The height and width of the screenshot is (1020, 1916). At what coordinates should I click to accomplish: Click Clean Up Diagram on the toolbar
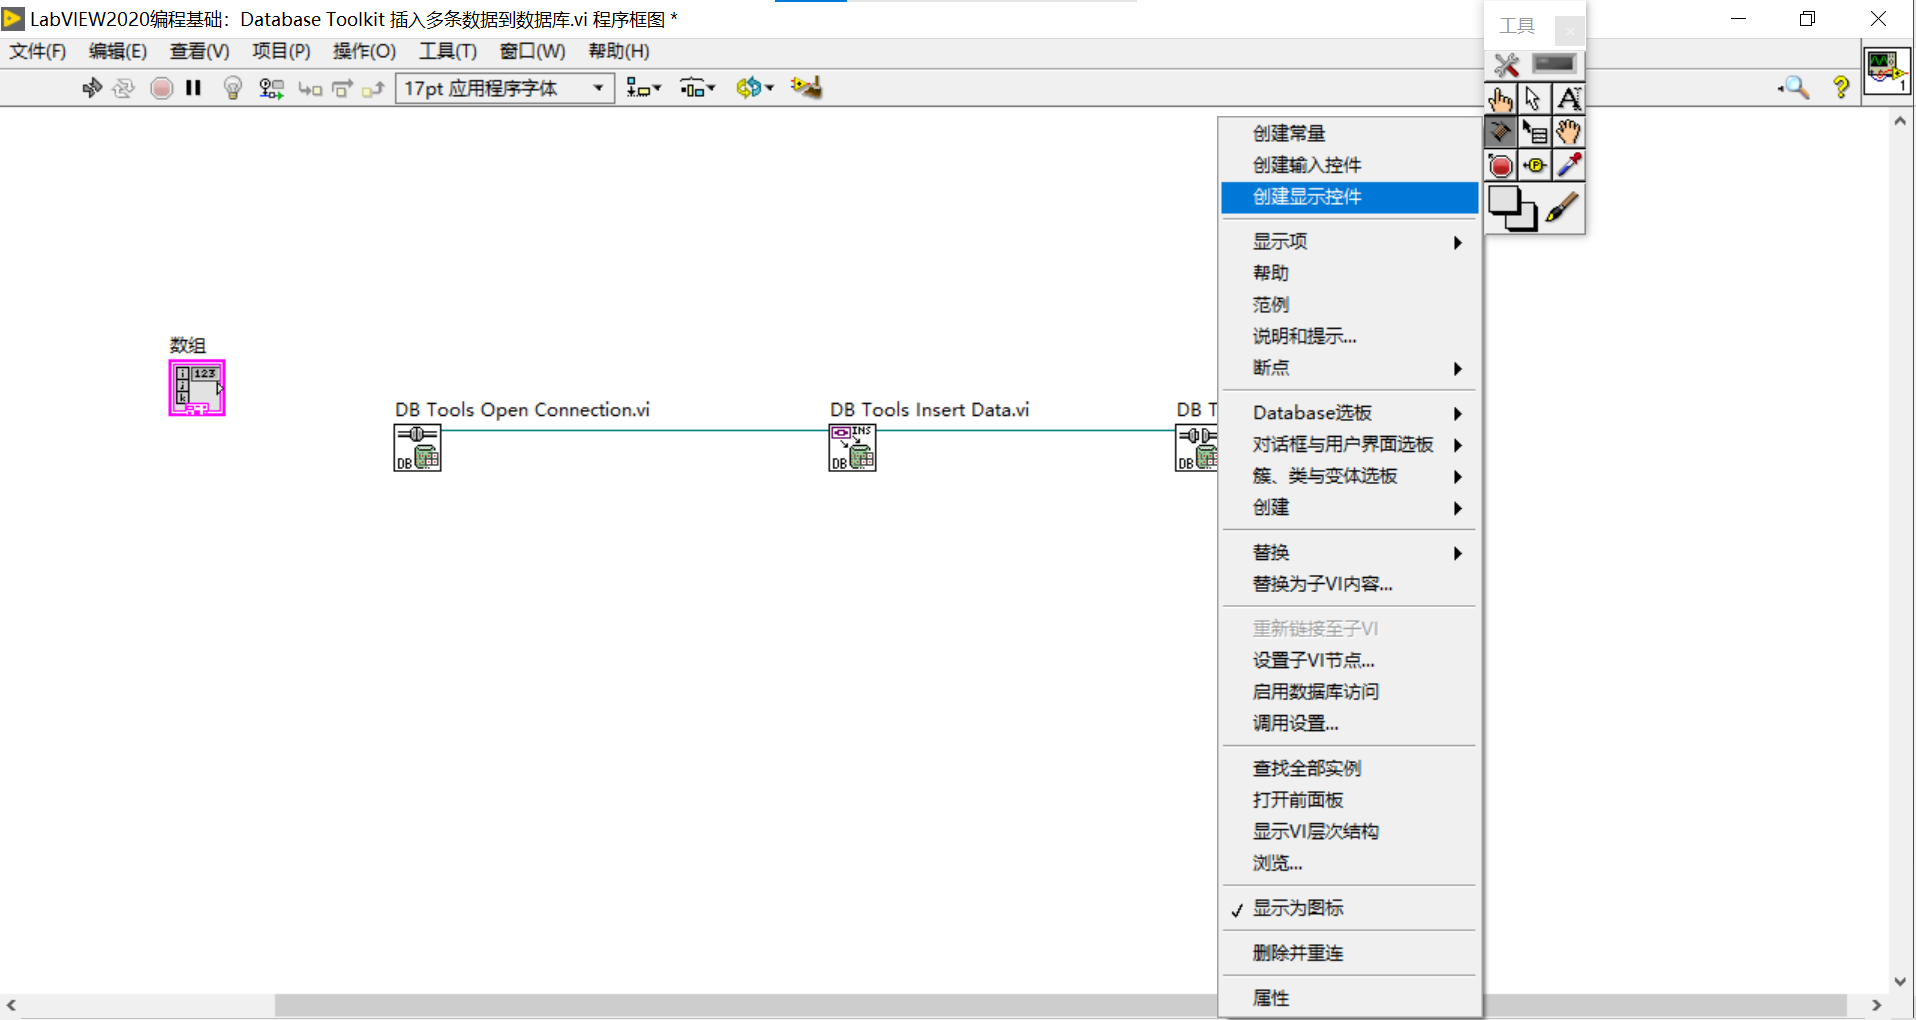click(x=807, y=88)
